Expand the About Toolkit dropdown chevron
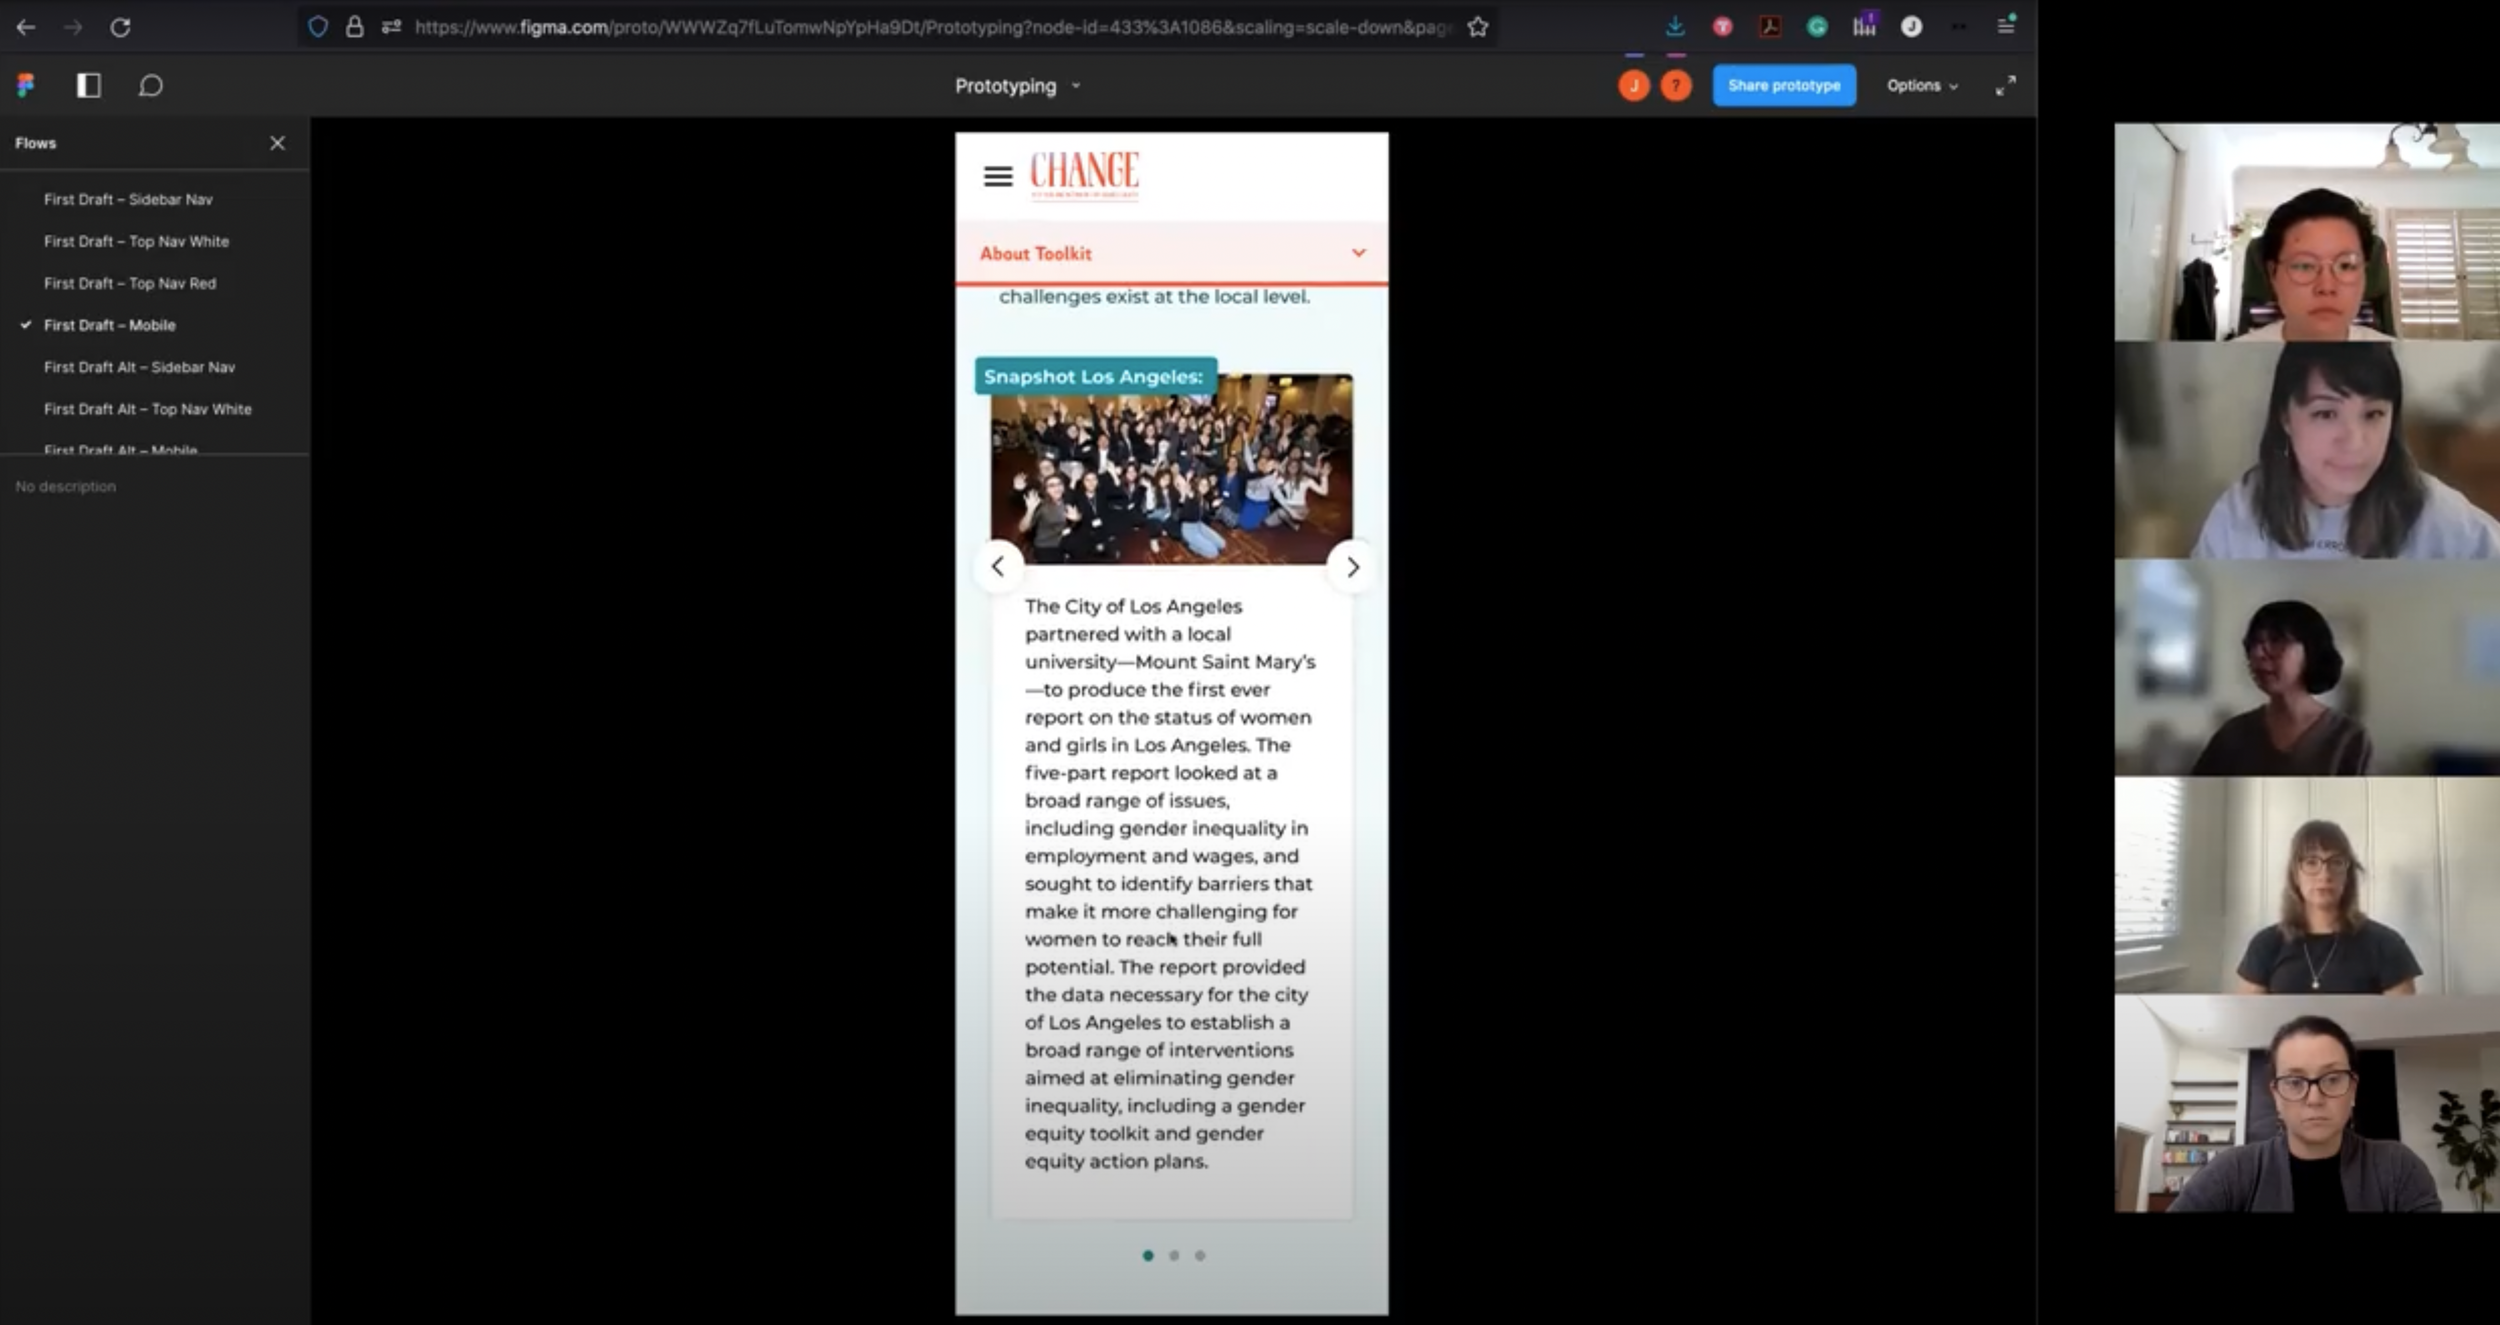 click(x=1358, y=253)
